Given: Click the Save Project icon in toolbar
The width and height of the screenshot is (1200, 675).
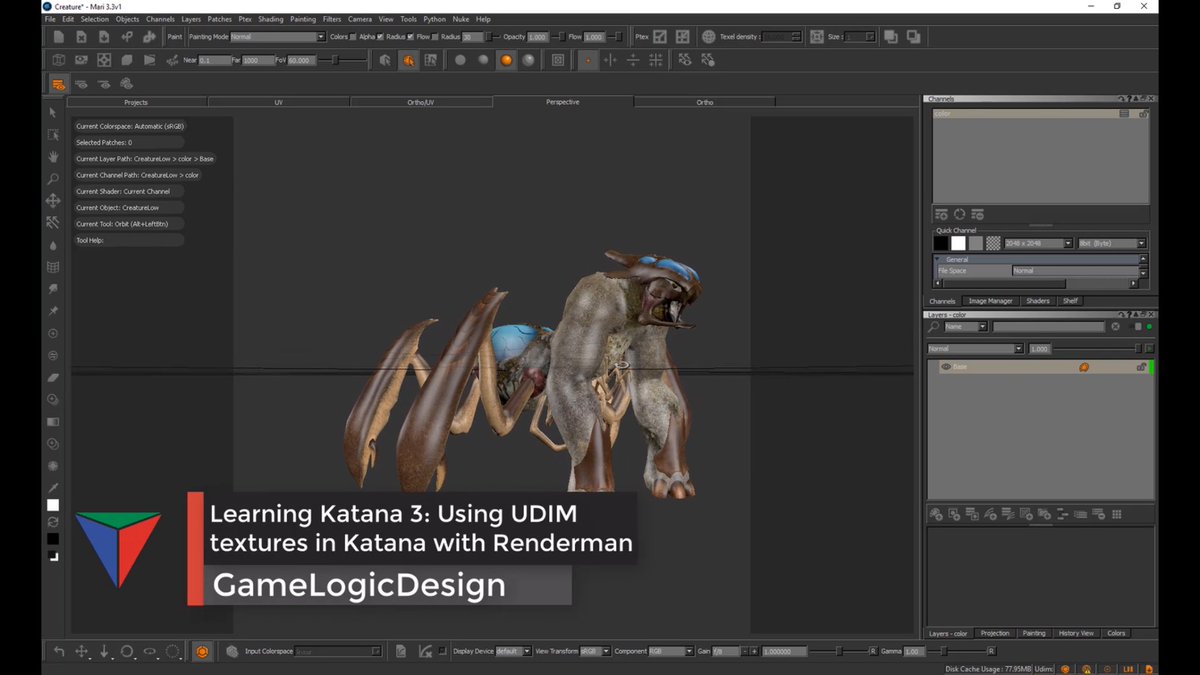Looking at the screenshot, I should point(104,37).
